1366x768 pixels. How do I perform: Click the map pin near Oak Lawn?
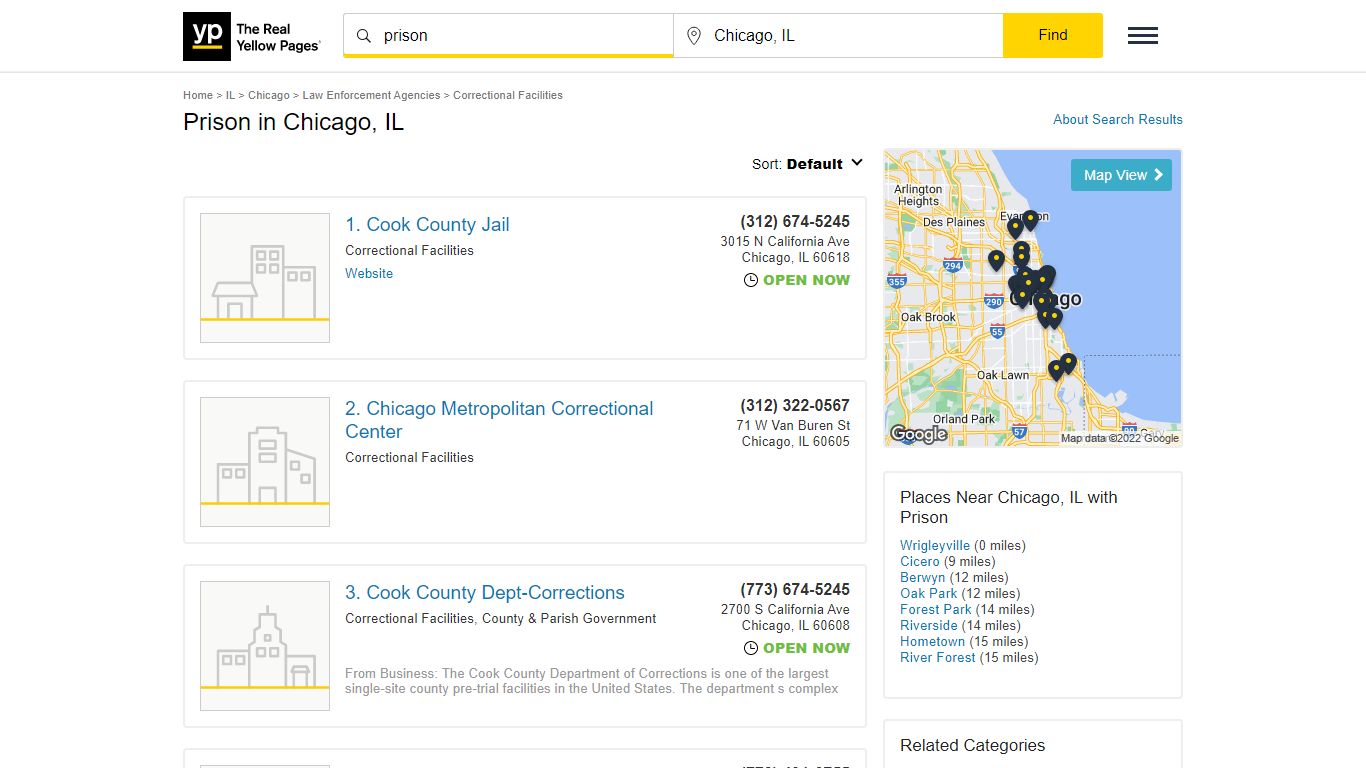click(x=1056, y=370)
